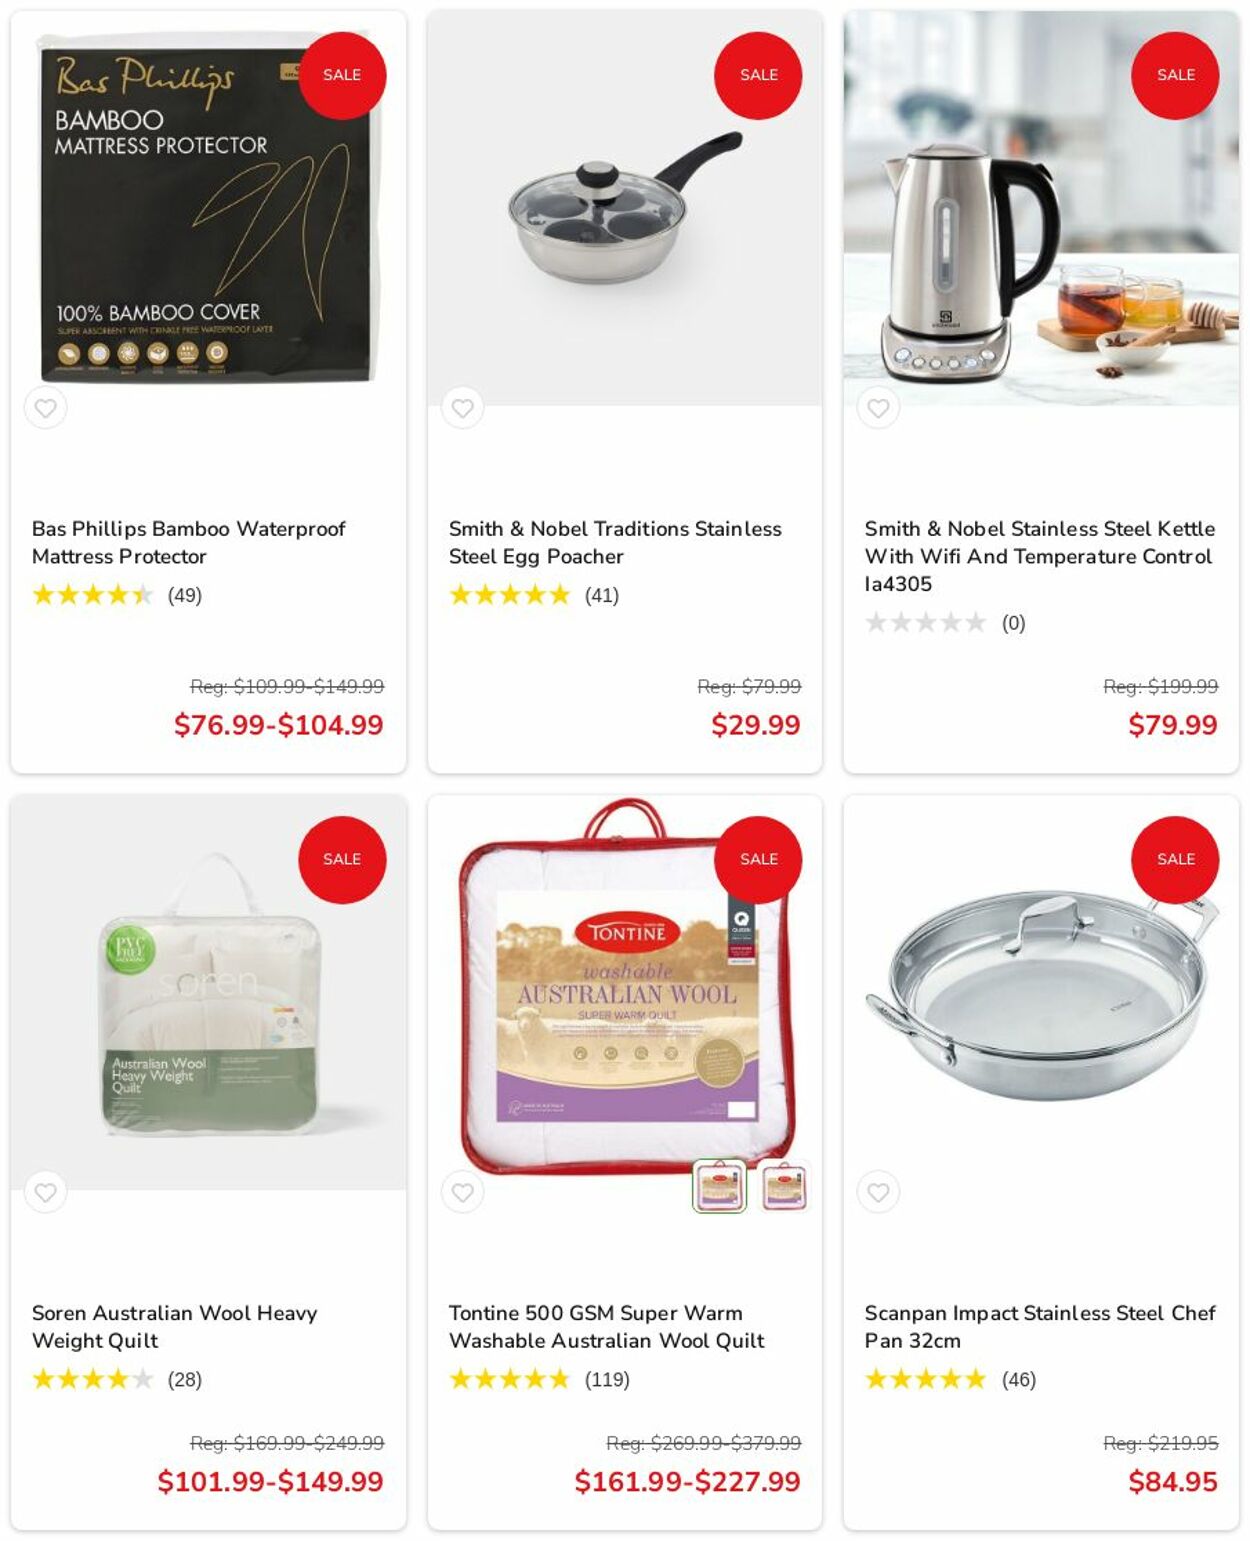Open Scanpan Impact Stainless Steel Chef Pan
This screenshot has height=1541, width=1250.
pos(1040,1326)
